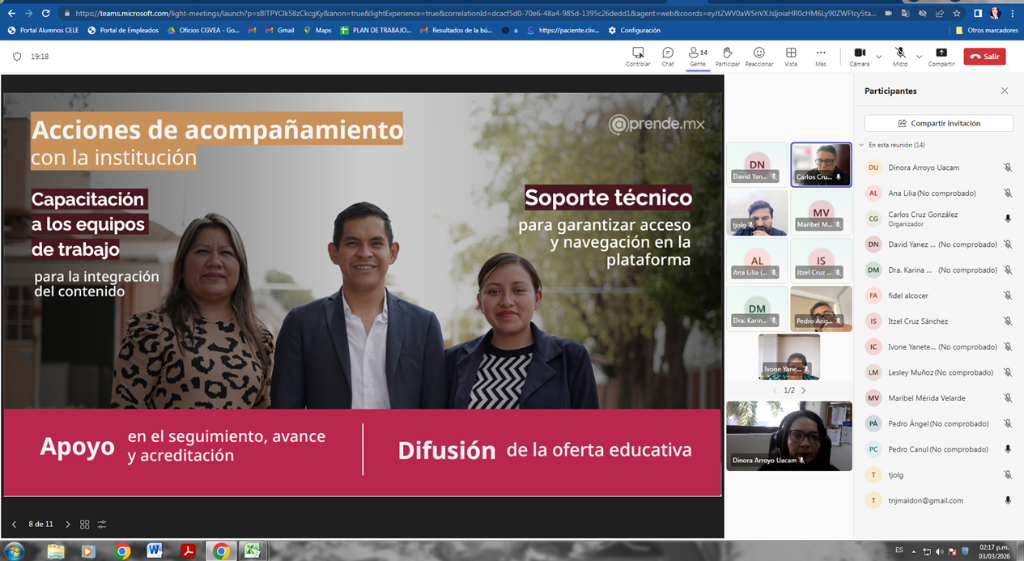Open Windows Start menu orb

click(x=14, y=551)
